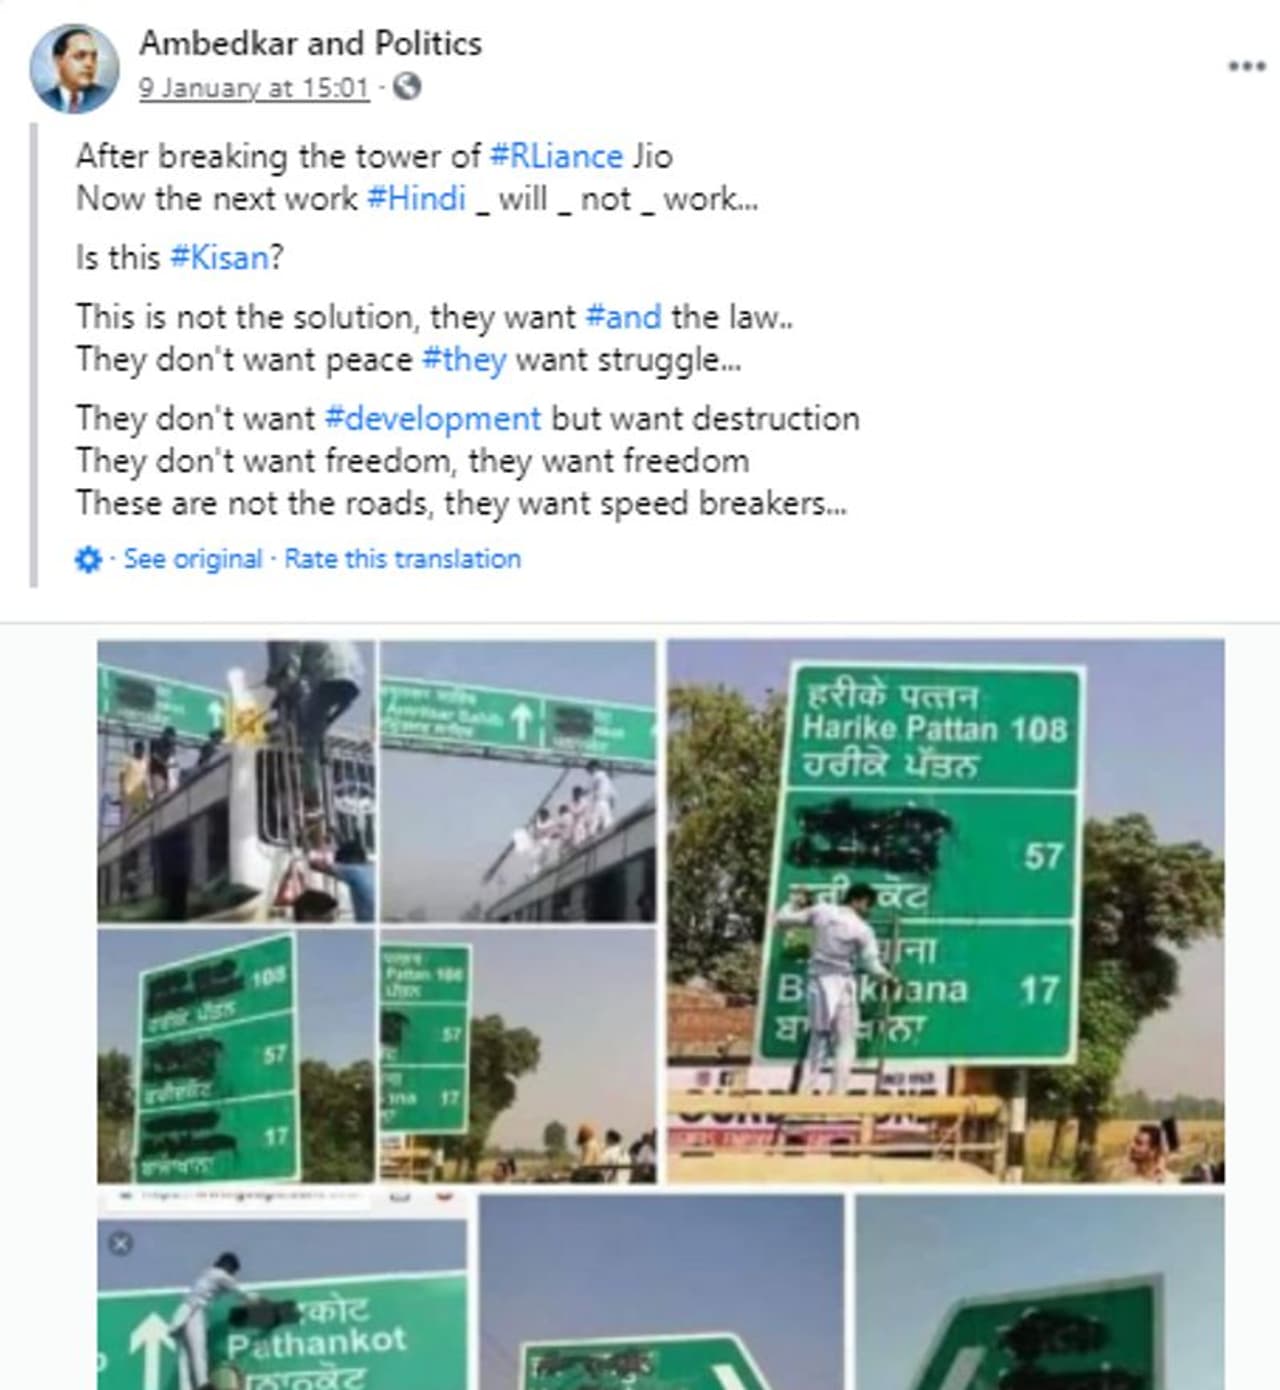Click the Ambedkar and Politics profile picture
The height and width of the screenshot is (1390, 1280).
click(73, 67)
